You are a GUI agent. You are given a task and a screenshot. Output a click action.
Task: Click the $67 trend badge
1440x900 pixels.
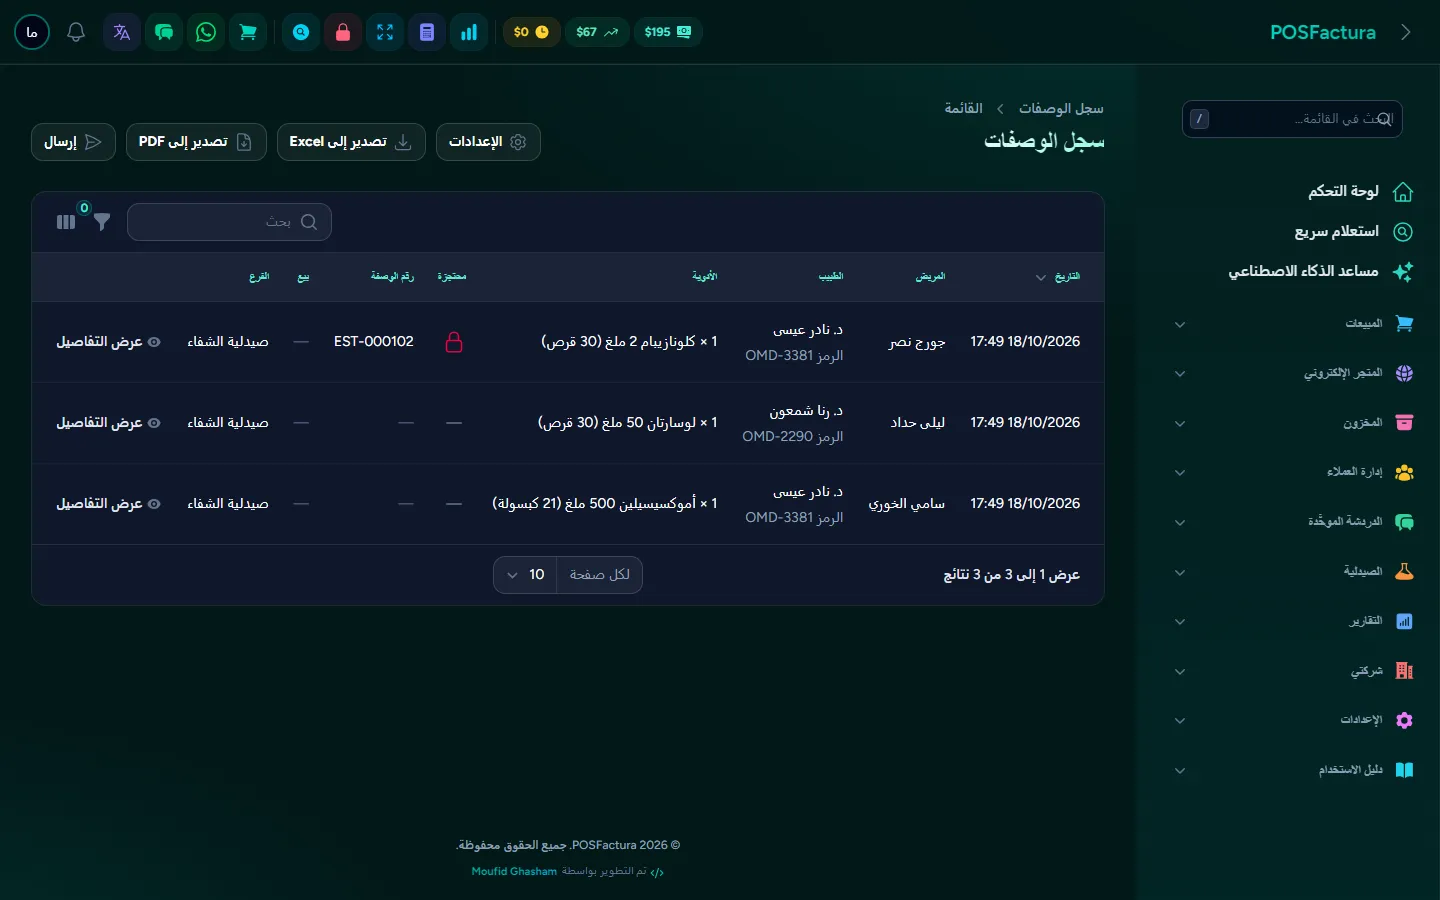click(597, 32)
